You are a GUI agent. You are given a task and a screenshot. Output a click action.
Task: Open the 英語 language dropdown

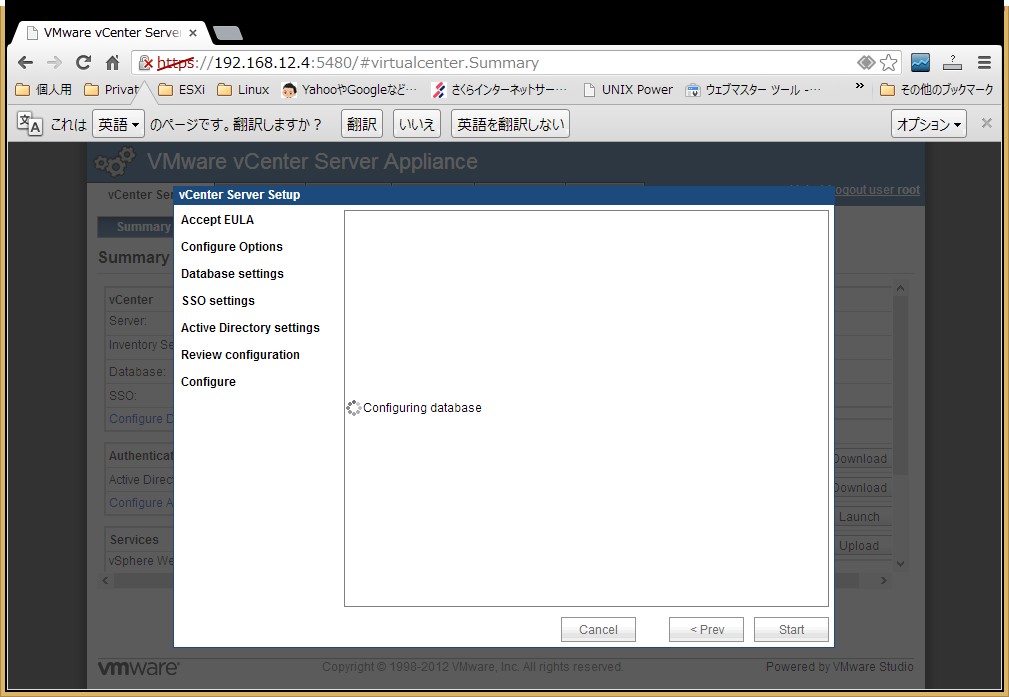click(x=118, y=124)
